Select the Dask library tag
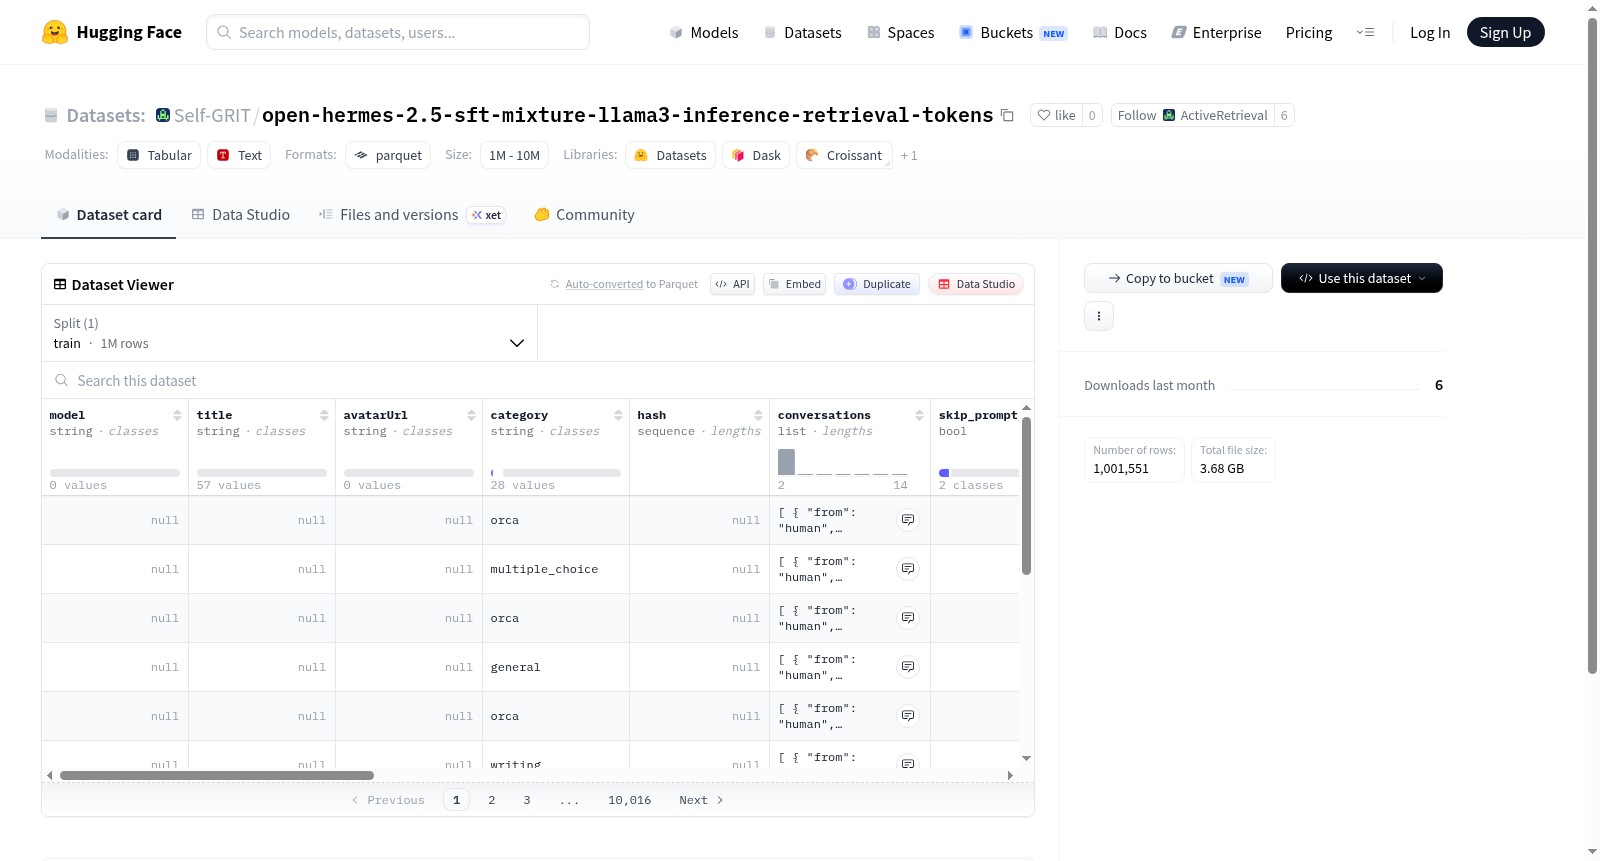Screen dimensions: 1600x861 pyautogui.click(x=756, y=155)
